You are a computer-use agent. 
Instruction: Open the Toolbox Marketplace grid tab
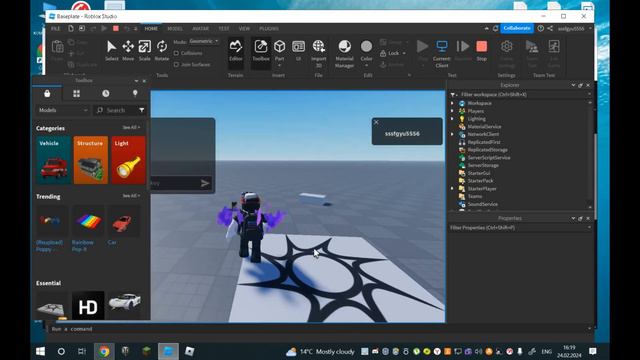click(76, 93)
